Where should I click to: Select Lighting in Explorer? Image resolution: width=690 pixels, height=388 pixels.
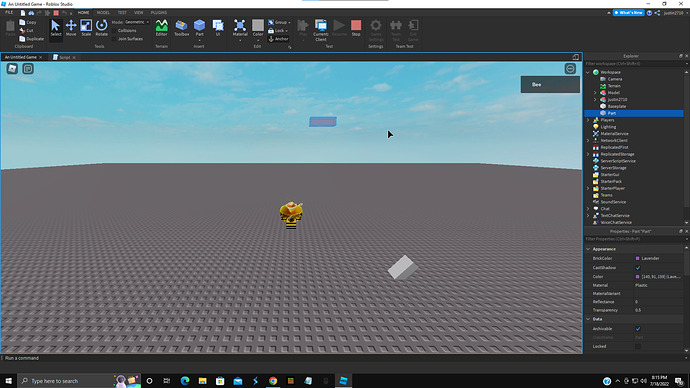tap(608, 127)
